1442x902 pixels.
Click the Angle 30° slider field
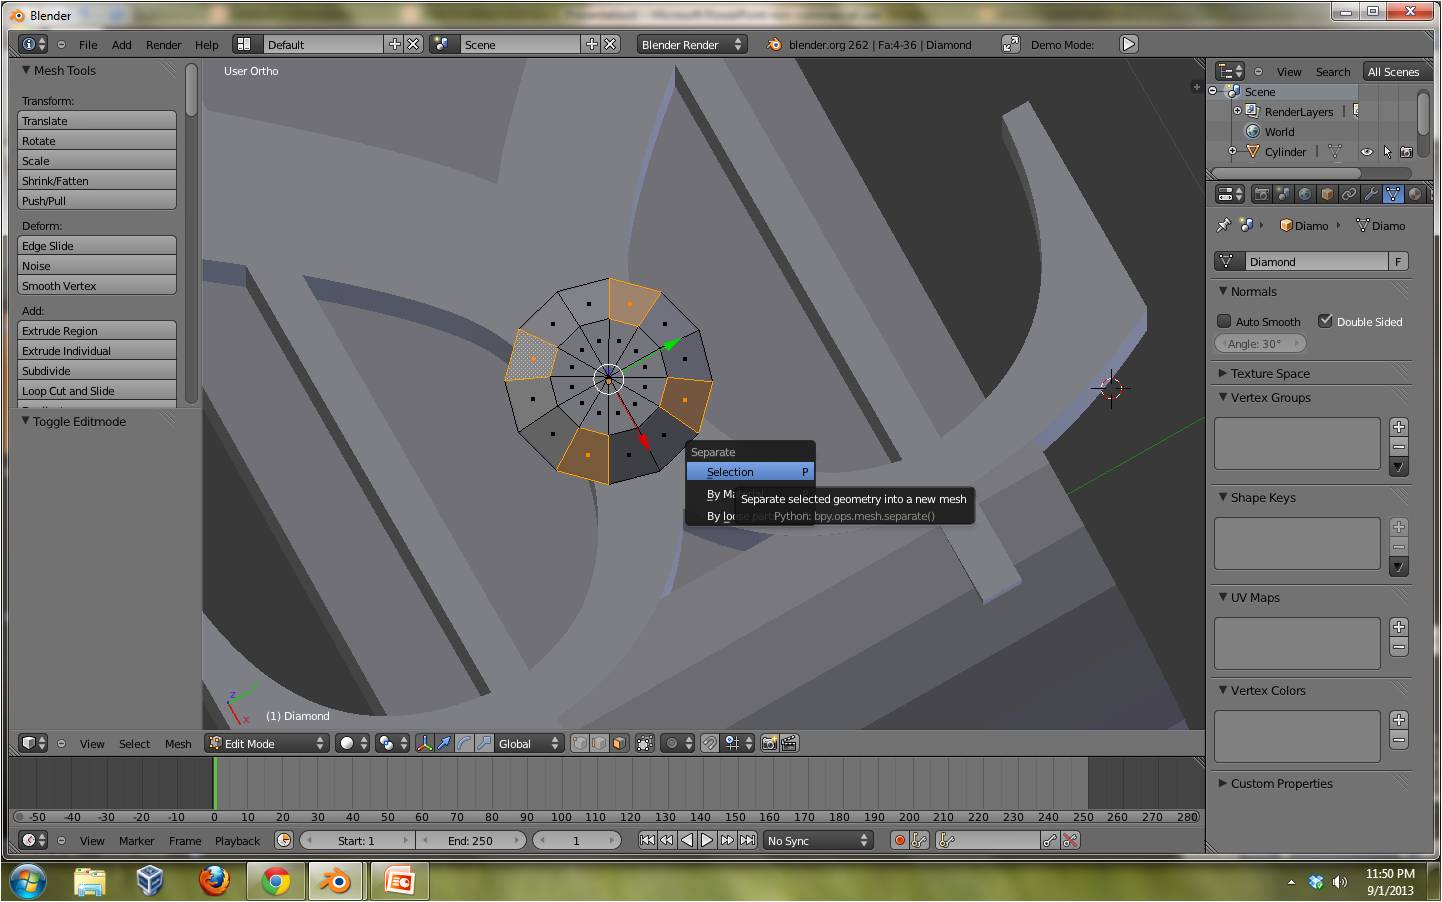(x=1261, y=343)
